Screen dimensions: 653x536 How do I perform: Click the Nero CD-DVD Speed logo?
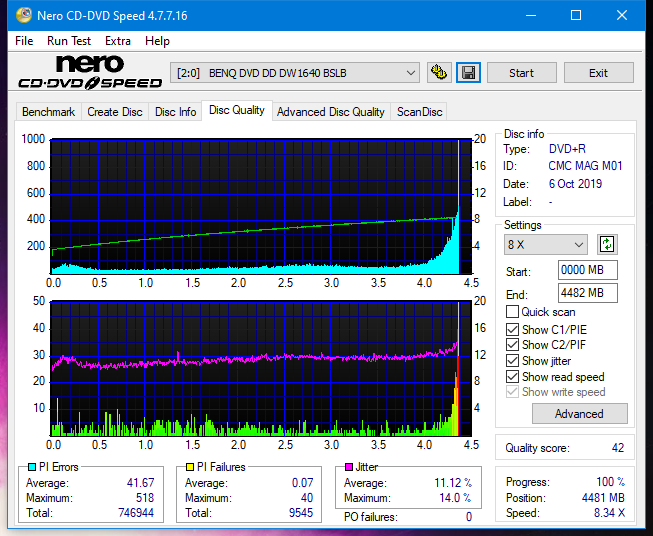click(x=90, y=72)
